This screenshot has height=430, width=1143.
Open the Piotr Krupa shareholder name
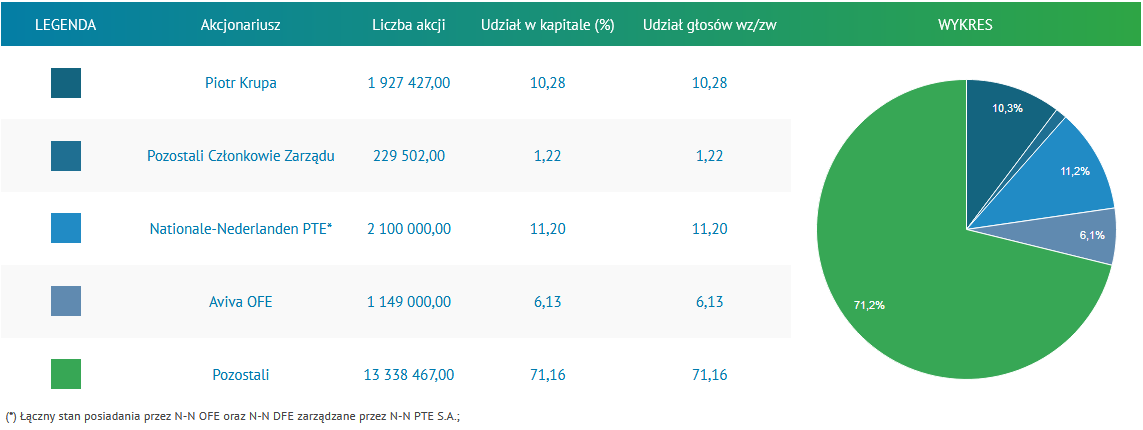241,83
